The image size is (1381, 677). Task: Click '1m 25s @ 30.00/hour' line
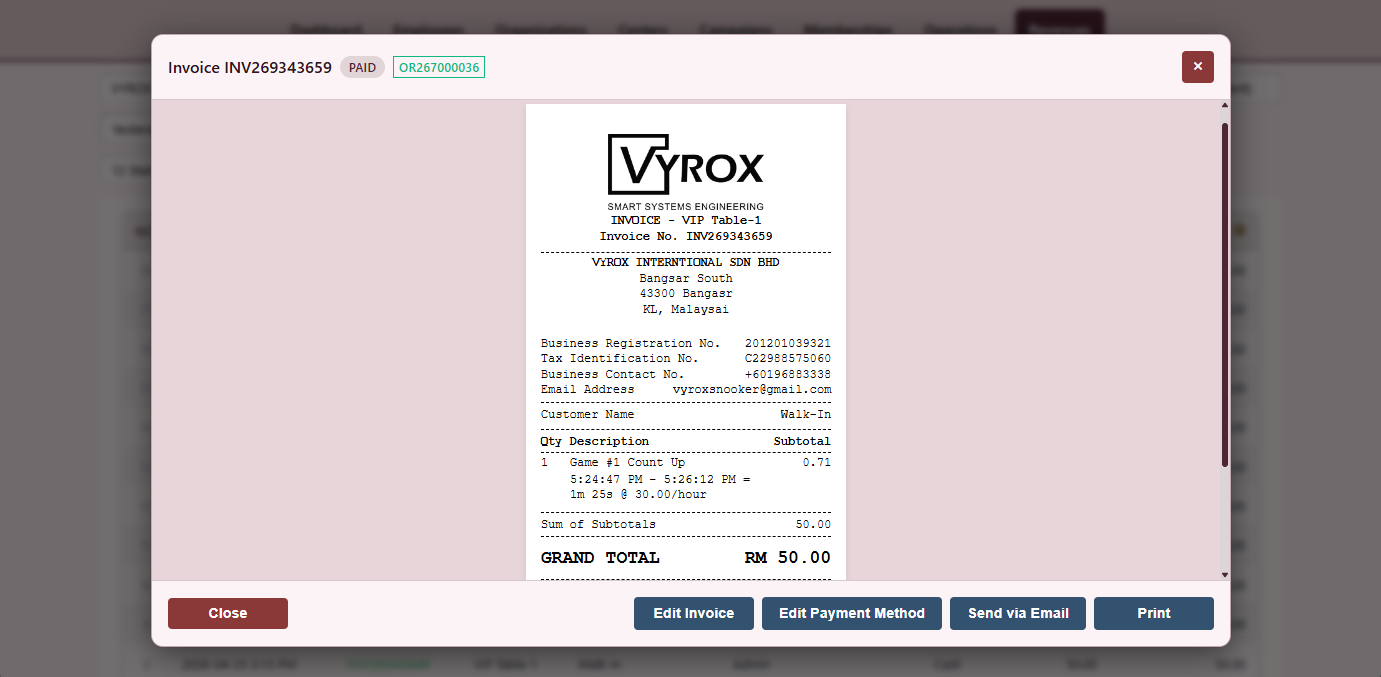pos(638,495)
